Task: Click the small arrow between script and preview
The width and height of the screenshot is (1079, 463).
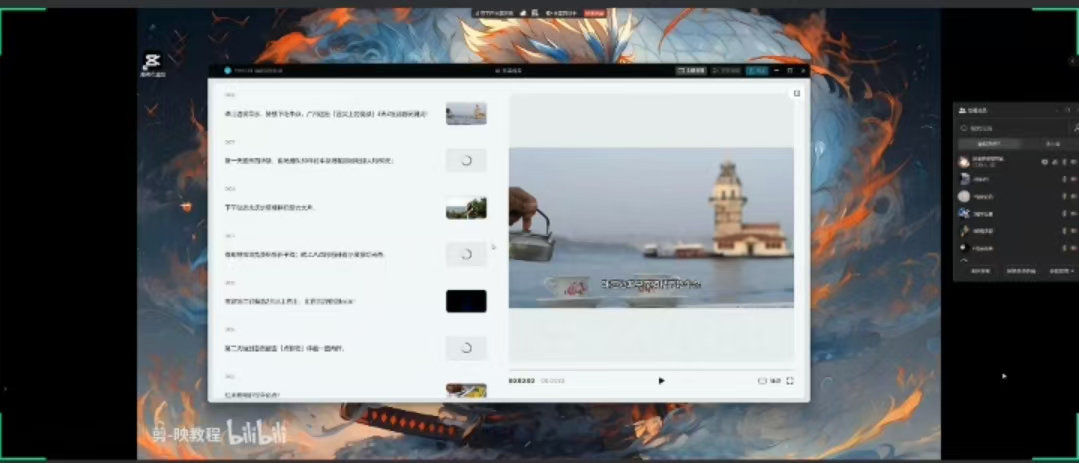Action: coord(492,245)
